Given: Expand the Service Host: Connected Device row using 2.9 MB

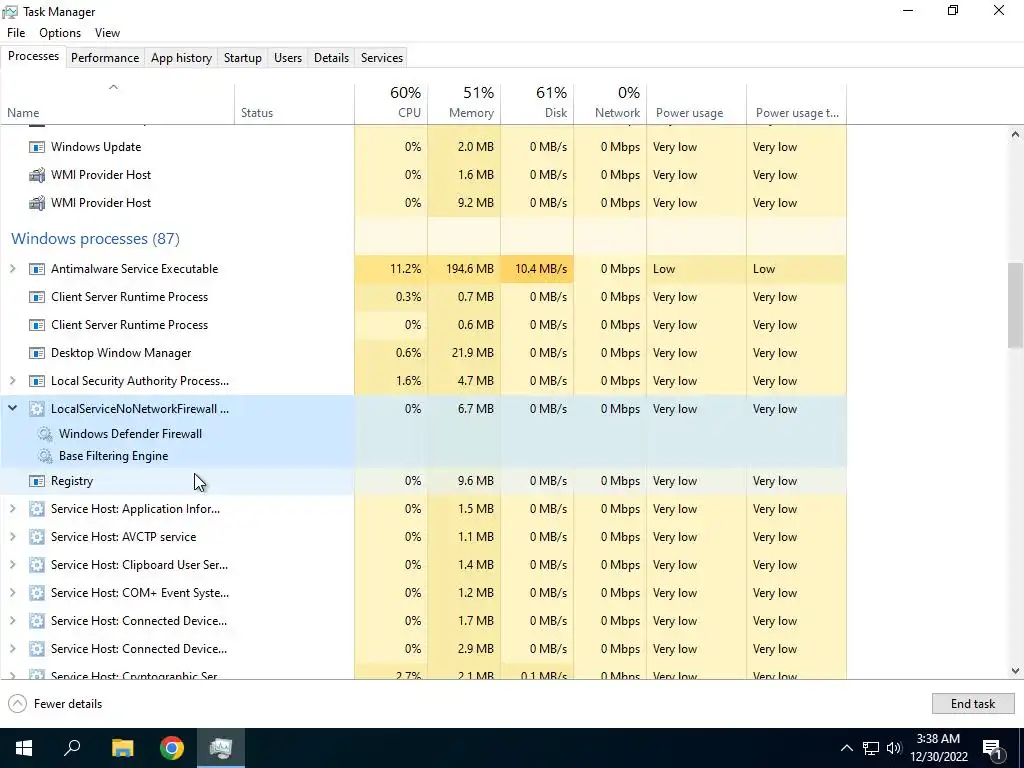Looking at the screenshot, I should click(x=12, y=649).
